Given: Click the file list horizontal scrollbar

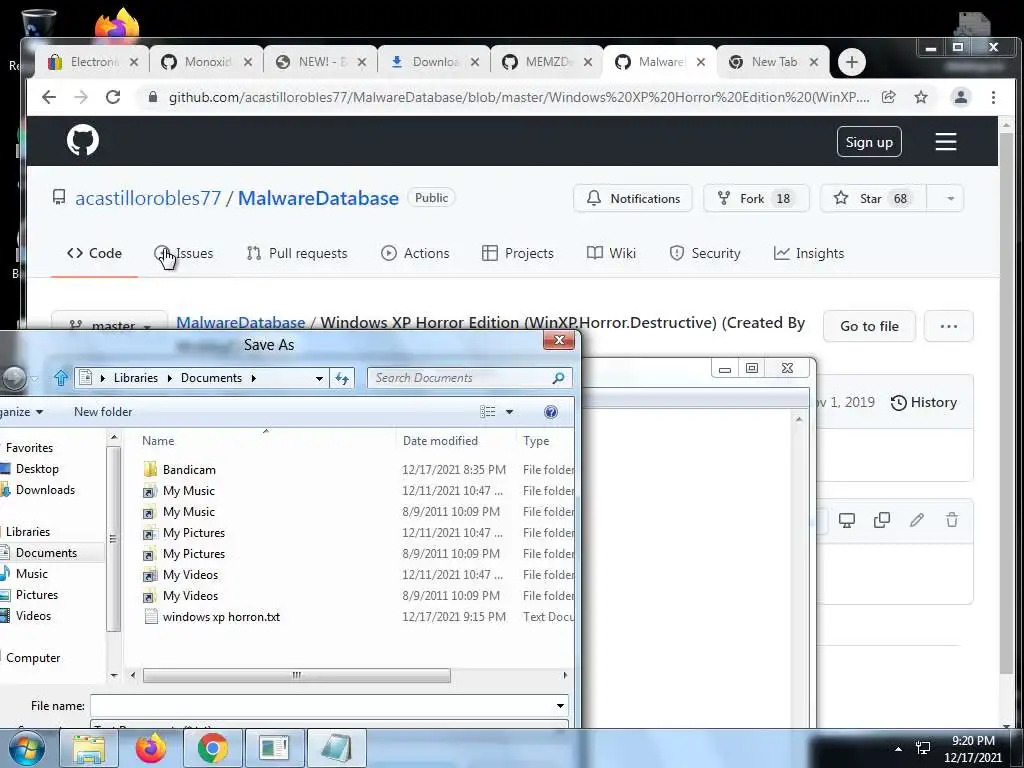Looking at the screenshot, I should point(296,675).
